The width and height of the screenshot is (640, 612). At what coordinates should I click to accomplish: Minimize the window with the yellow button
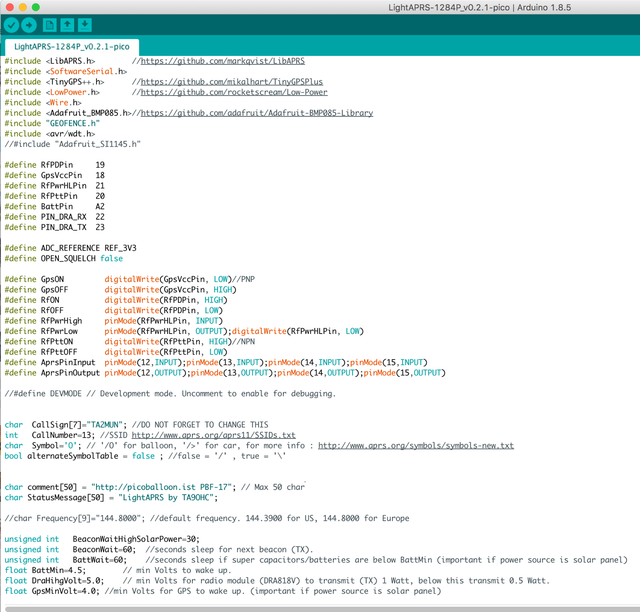point(24,7)
